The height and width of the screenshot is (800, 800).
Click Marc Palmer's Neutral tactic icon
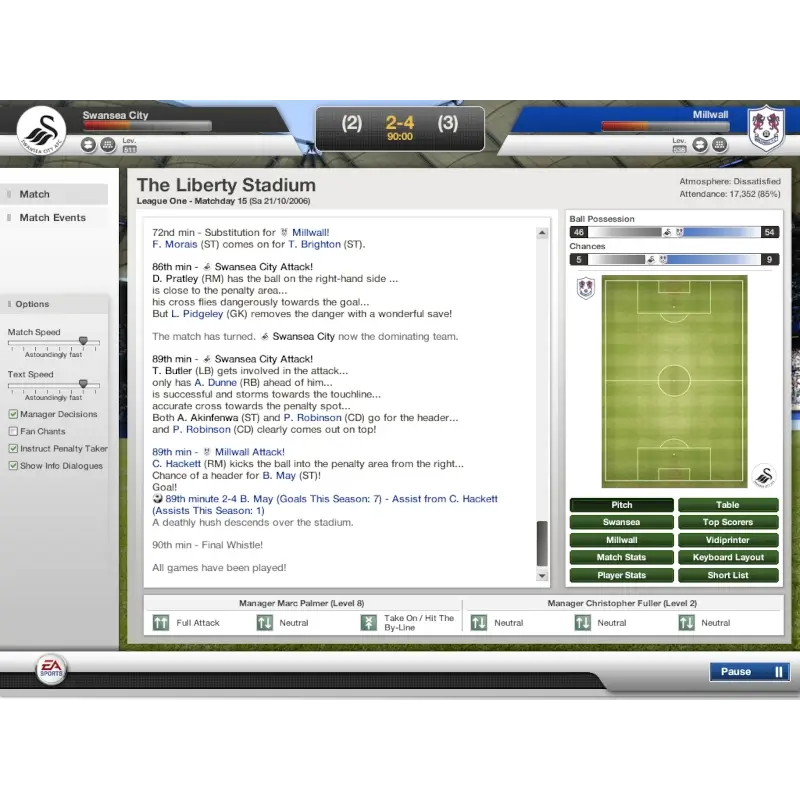pos(264,623)
